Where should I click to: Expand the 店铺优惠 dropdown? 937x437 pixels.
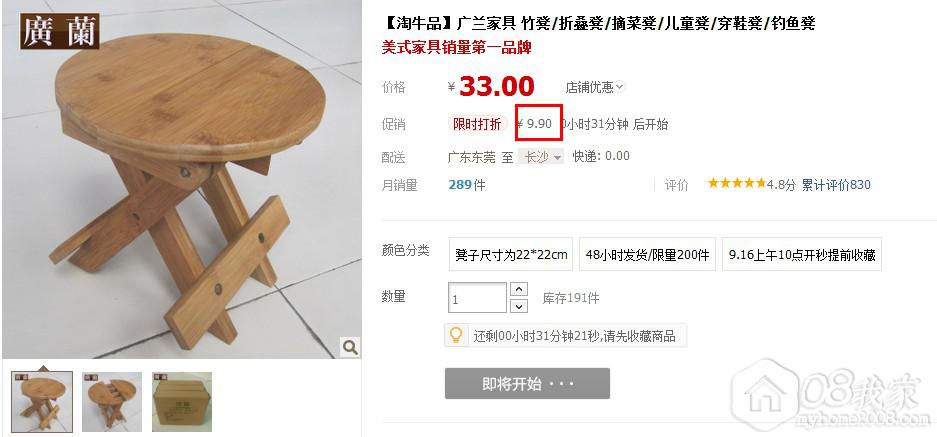pos(595,87)
